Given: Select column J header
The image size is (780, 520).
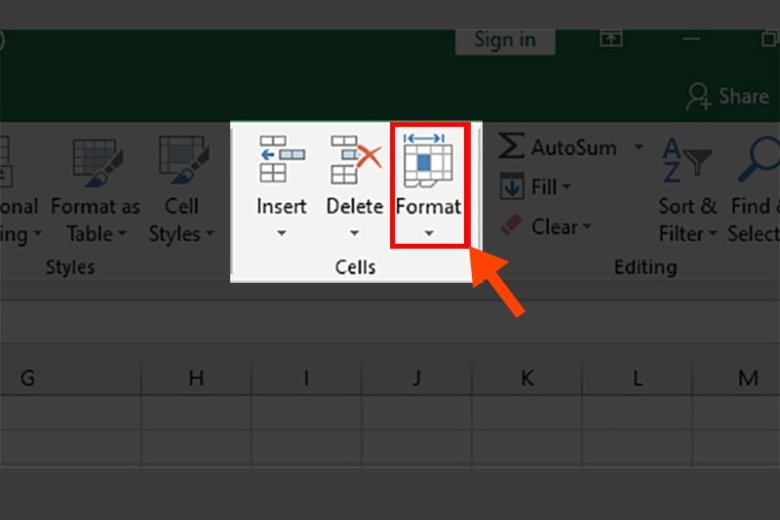Looking at the screenshot, I should pos(417,378).
